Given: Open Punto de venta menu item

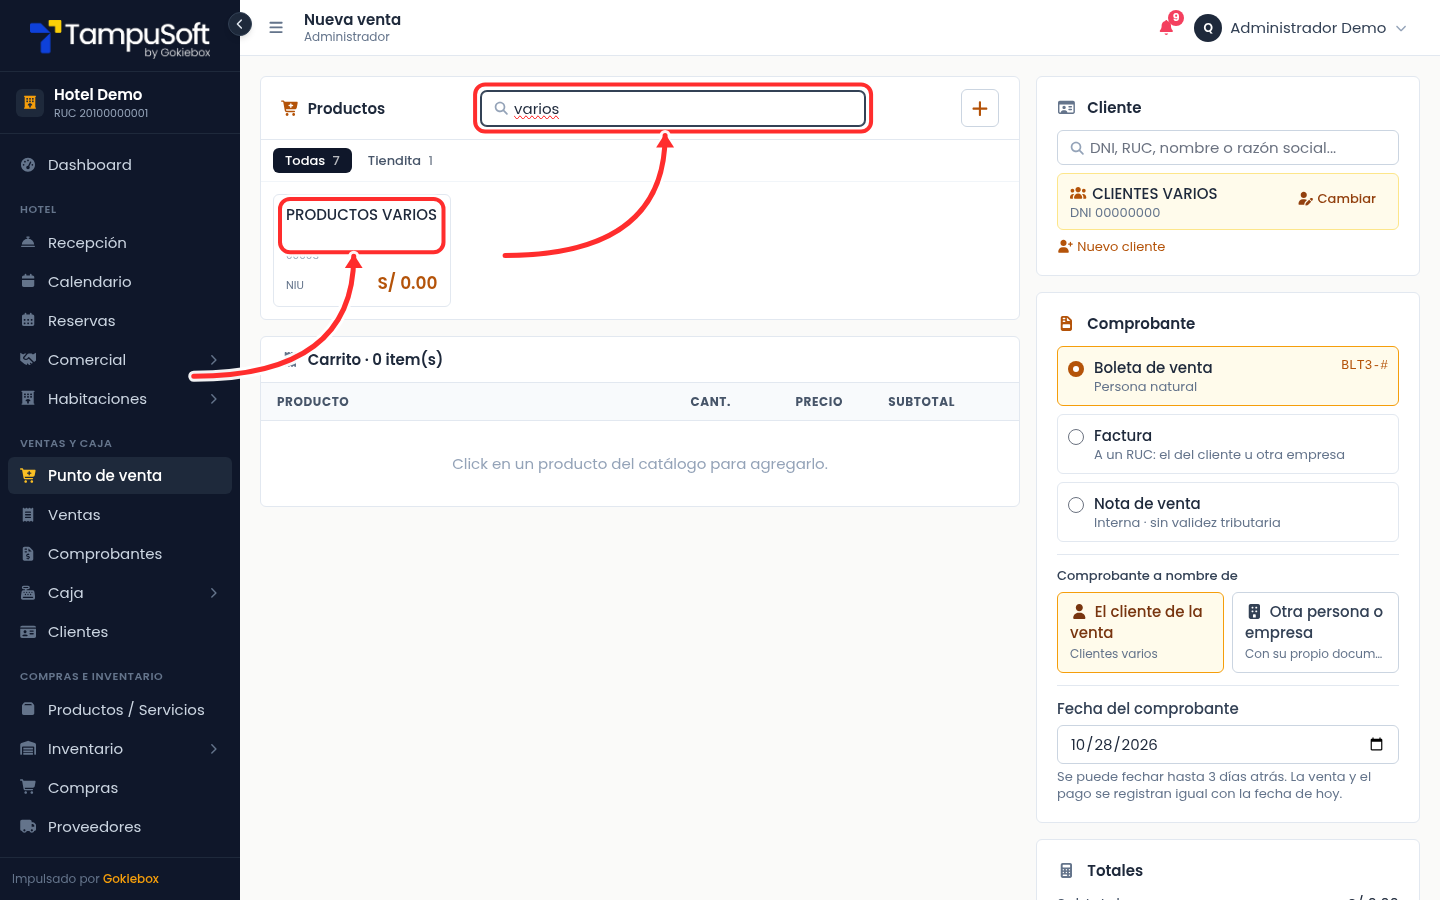Looking at the screenshot, I should [x=120, y=476].
